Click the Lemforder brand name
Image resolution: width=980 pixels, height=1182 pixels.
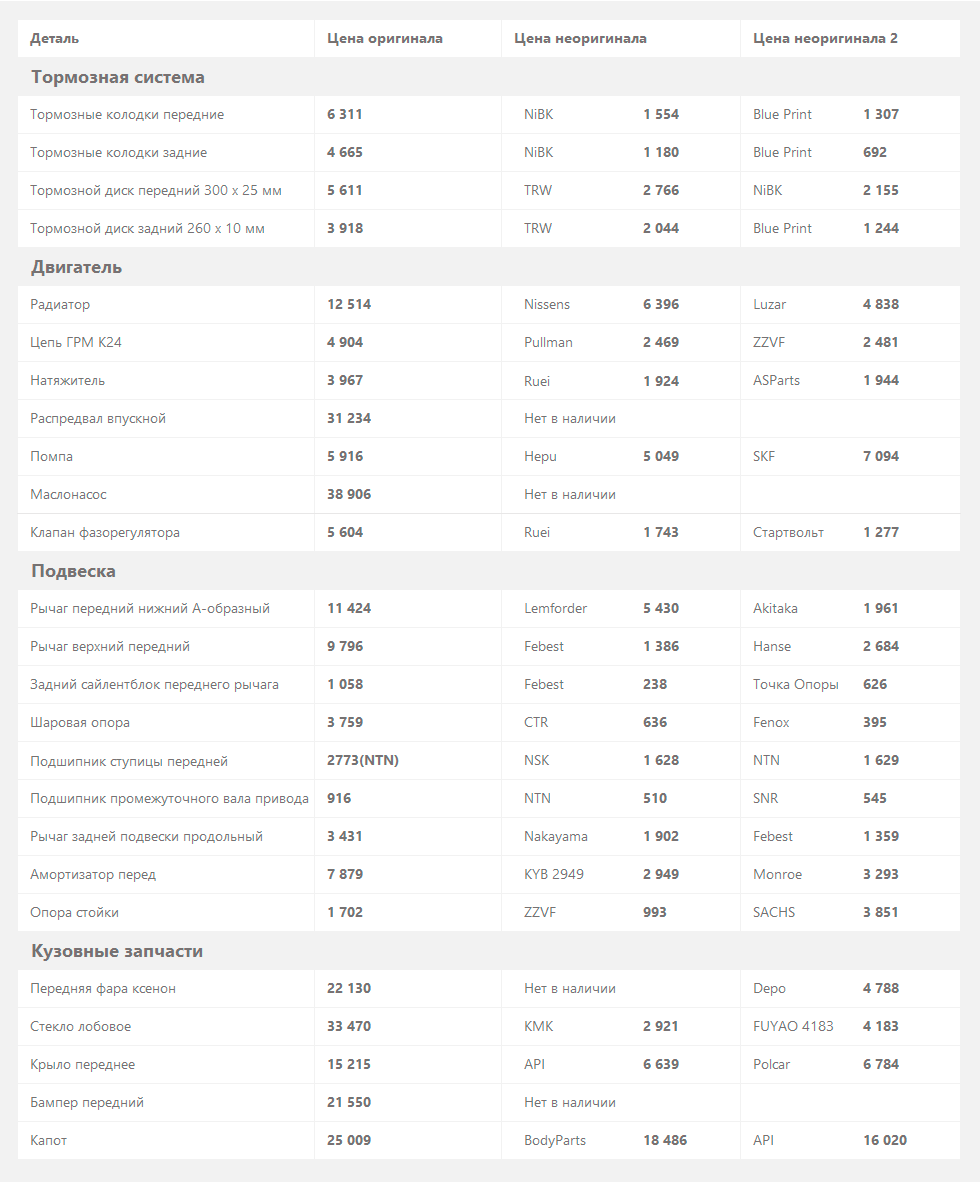pos(556,609)
